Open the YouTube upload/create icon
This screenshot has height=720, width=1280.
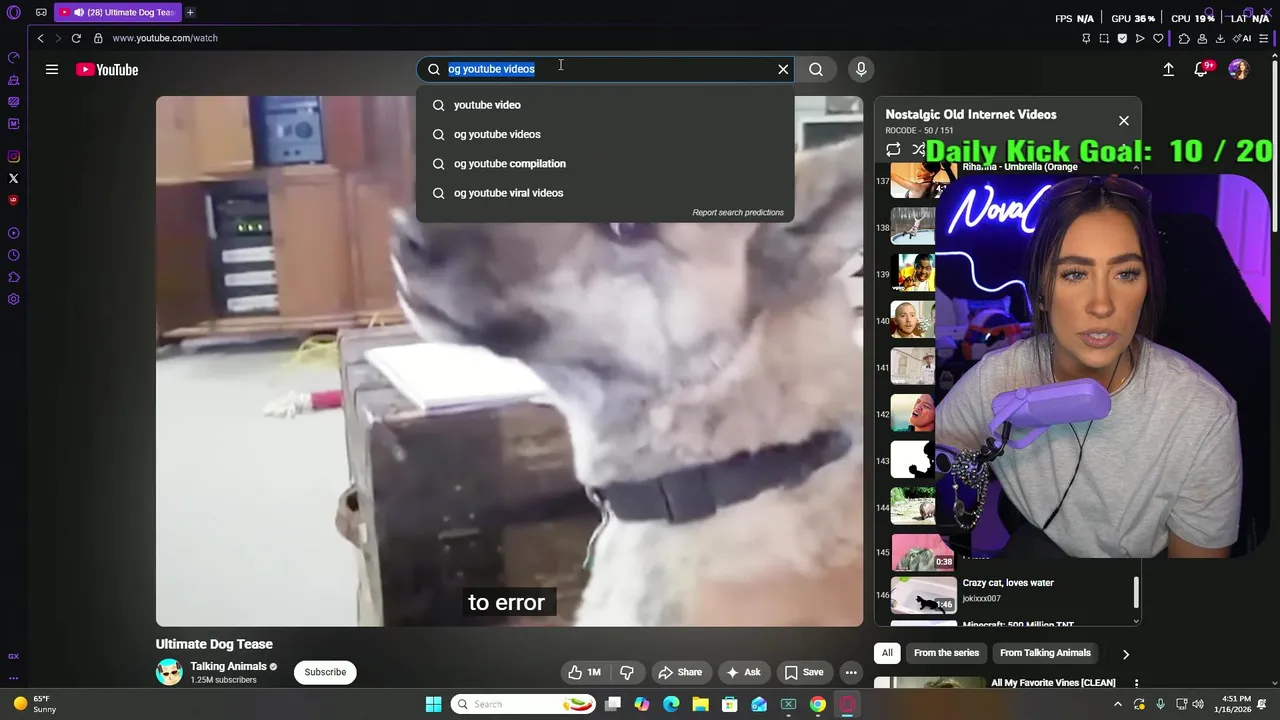pos(1168,69)
